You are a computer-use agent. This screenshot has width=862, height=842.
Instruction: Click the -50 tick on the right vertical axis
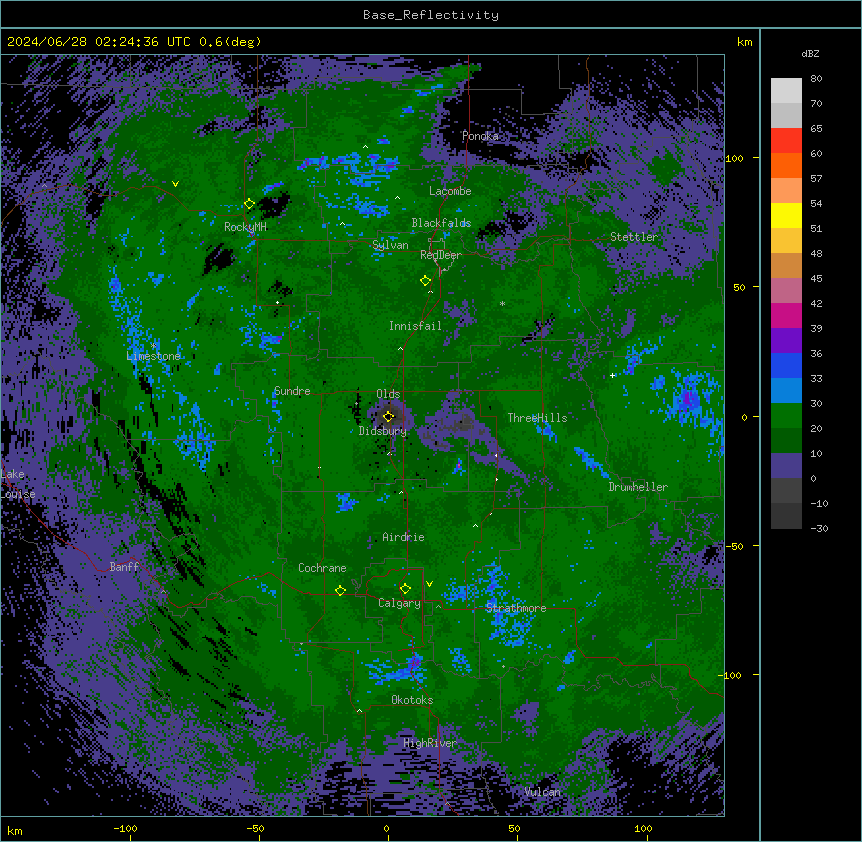coord(734,546)
